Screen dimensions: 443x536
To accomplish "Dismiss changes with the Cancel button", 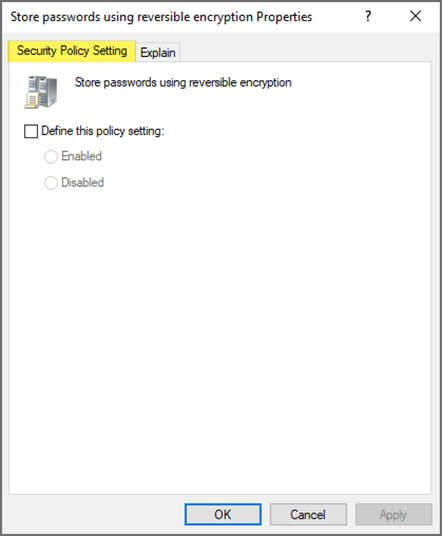I will (x=308, y=514).
